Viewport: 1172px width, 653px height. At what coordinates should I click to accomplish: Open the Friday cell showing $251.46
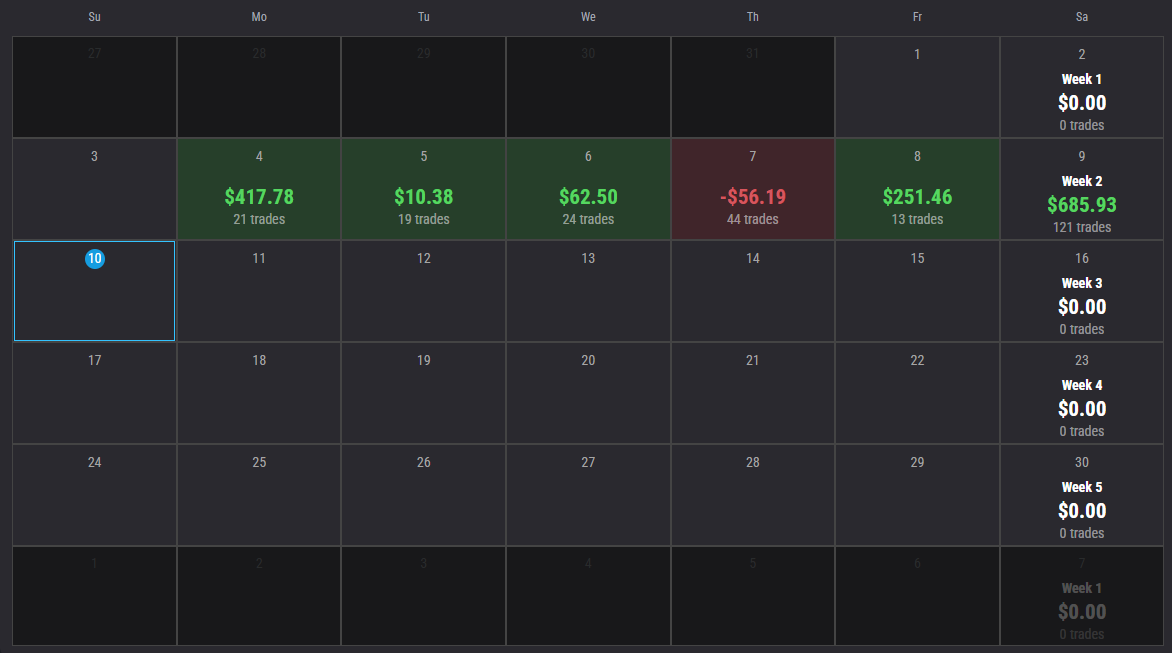pos(917,188)
